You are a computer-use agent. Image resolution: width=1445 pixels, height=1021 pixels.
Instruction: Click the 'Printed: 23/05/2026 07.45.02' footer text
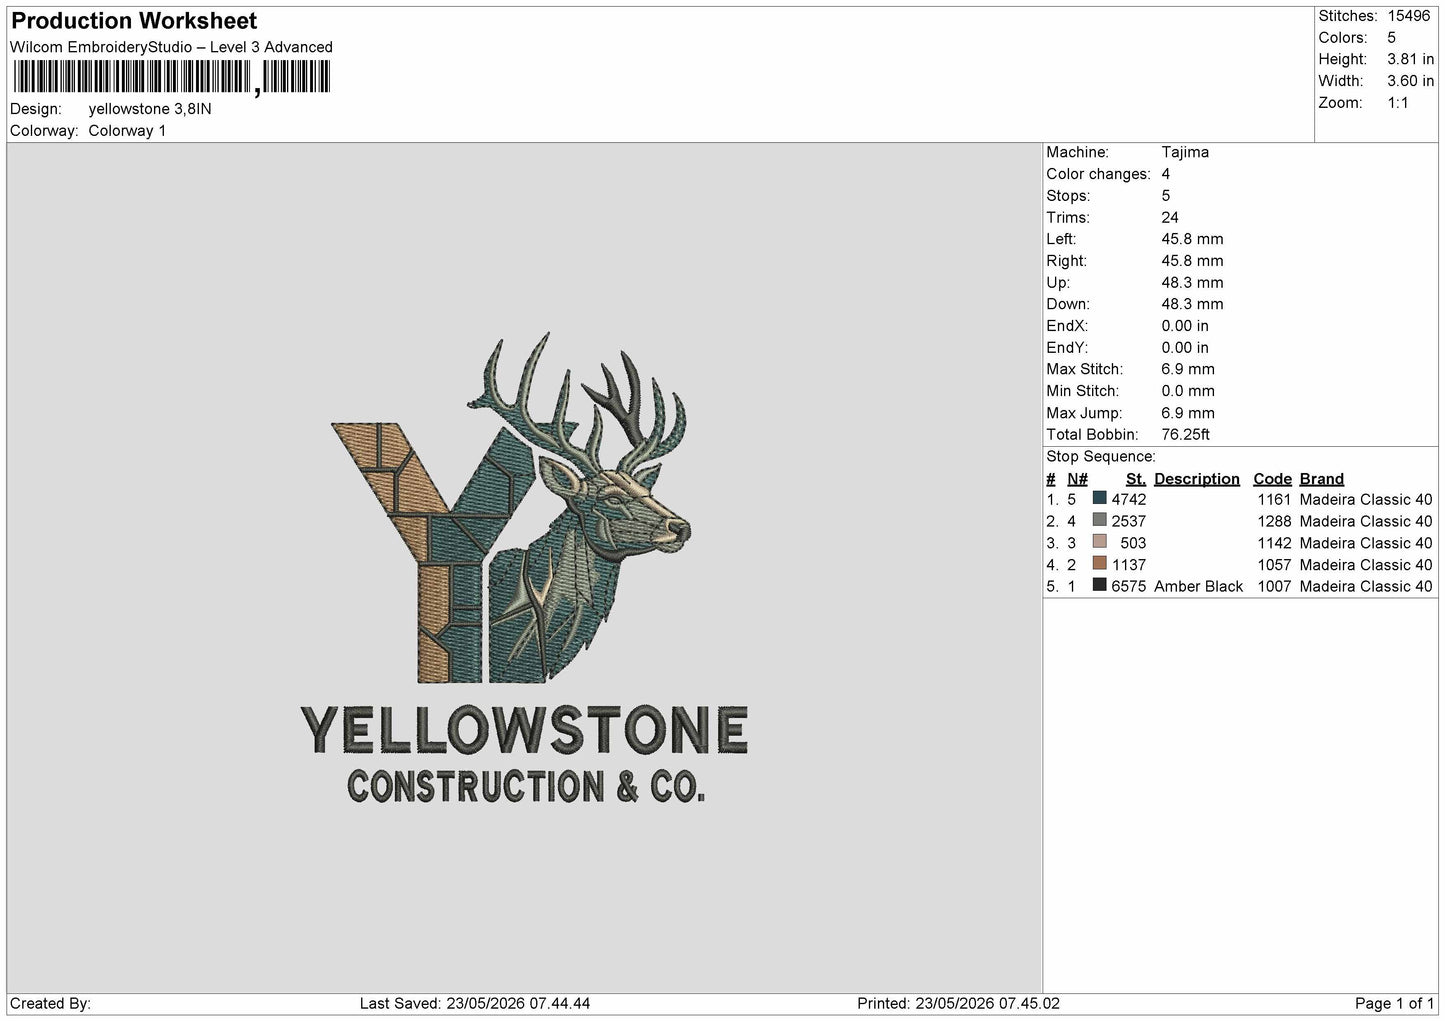(959, 1003)
